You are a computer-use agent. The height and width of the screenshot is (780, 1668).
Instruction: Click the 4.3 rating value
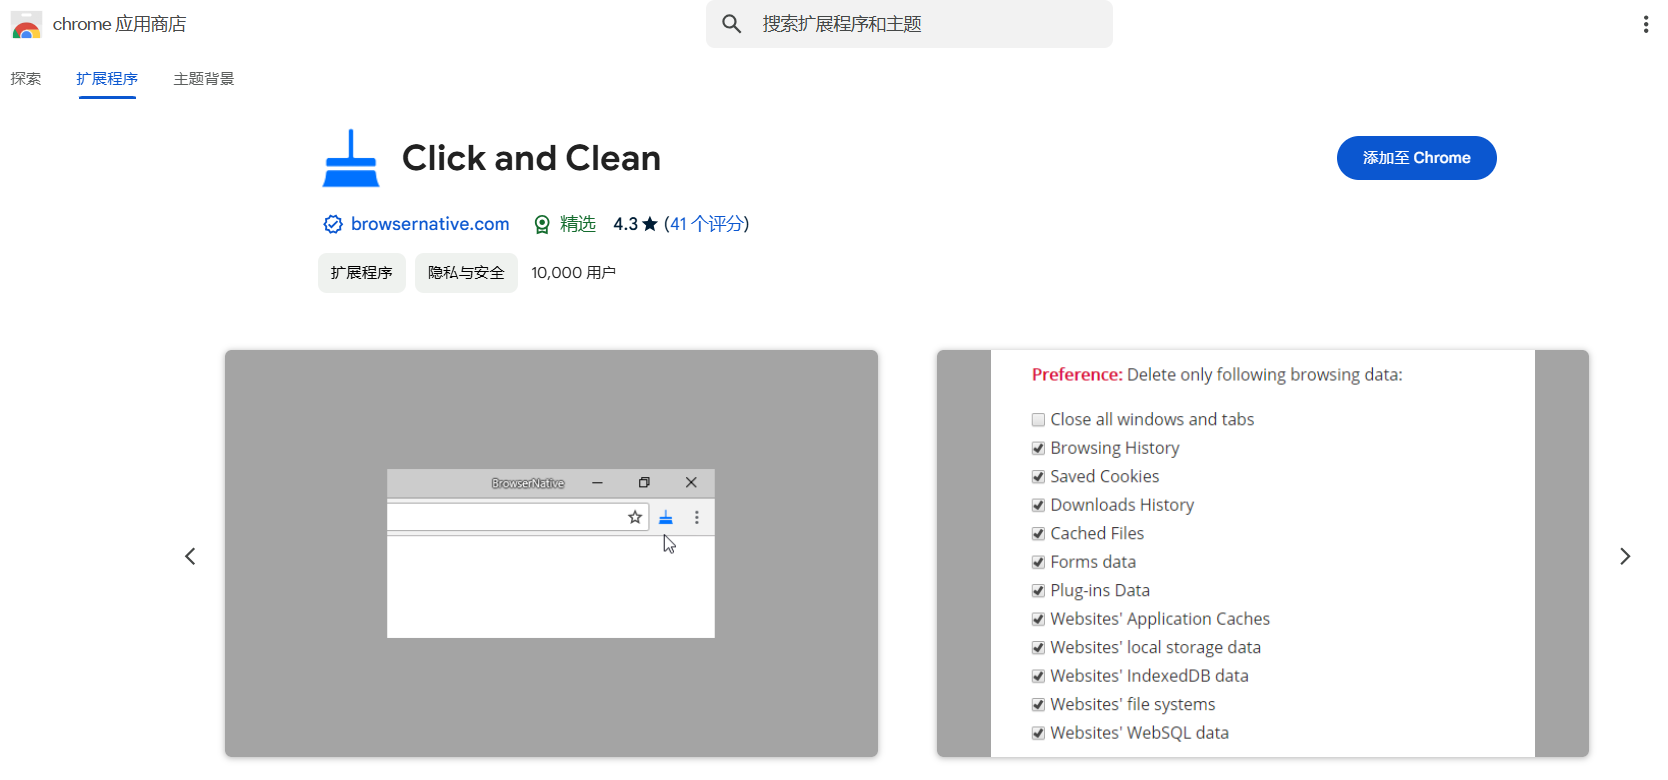tap(625, 224)
